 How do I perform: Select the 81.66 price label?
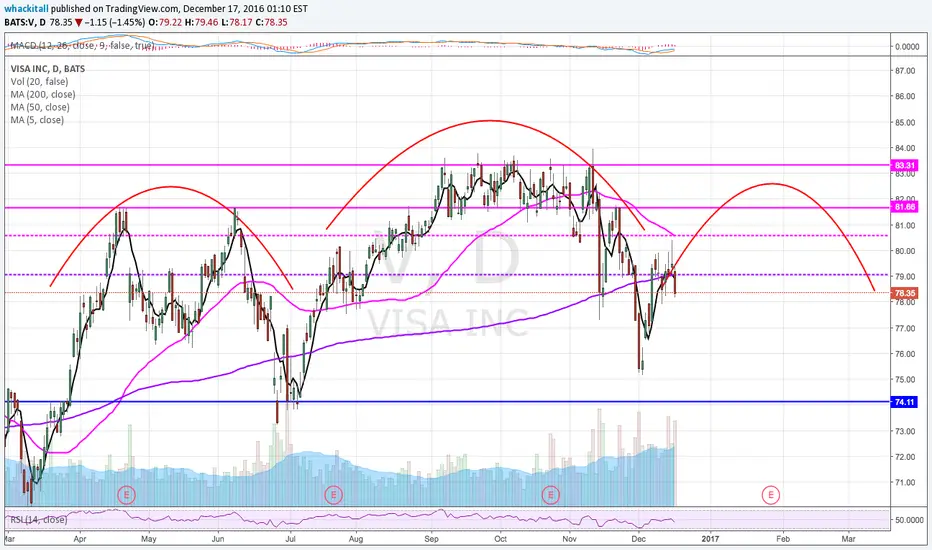pyautogui.click(x=904, y=207)
